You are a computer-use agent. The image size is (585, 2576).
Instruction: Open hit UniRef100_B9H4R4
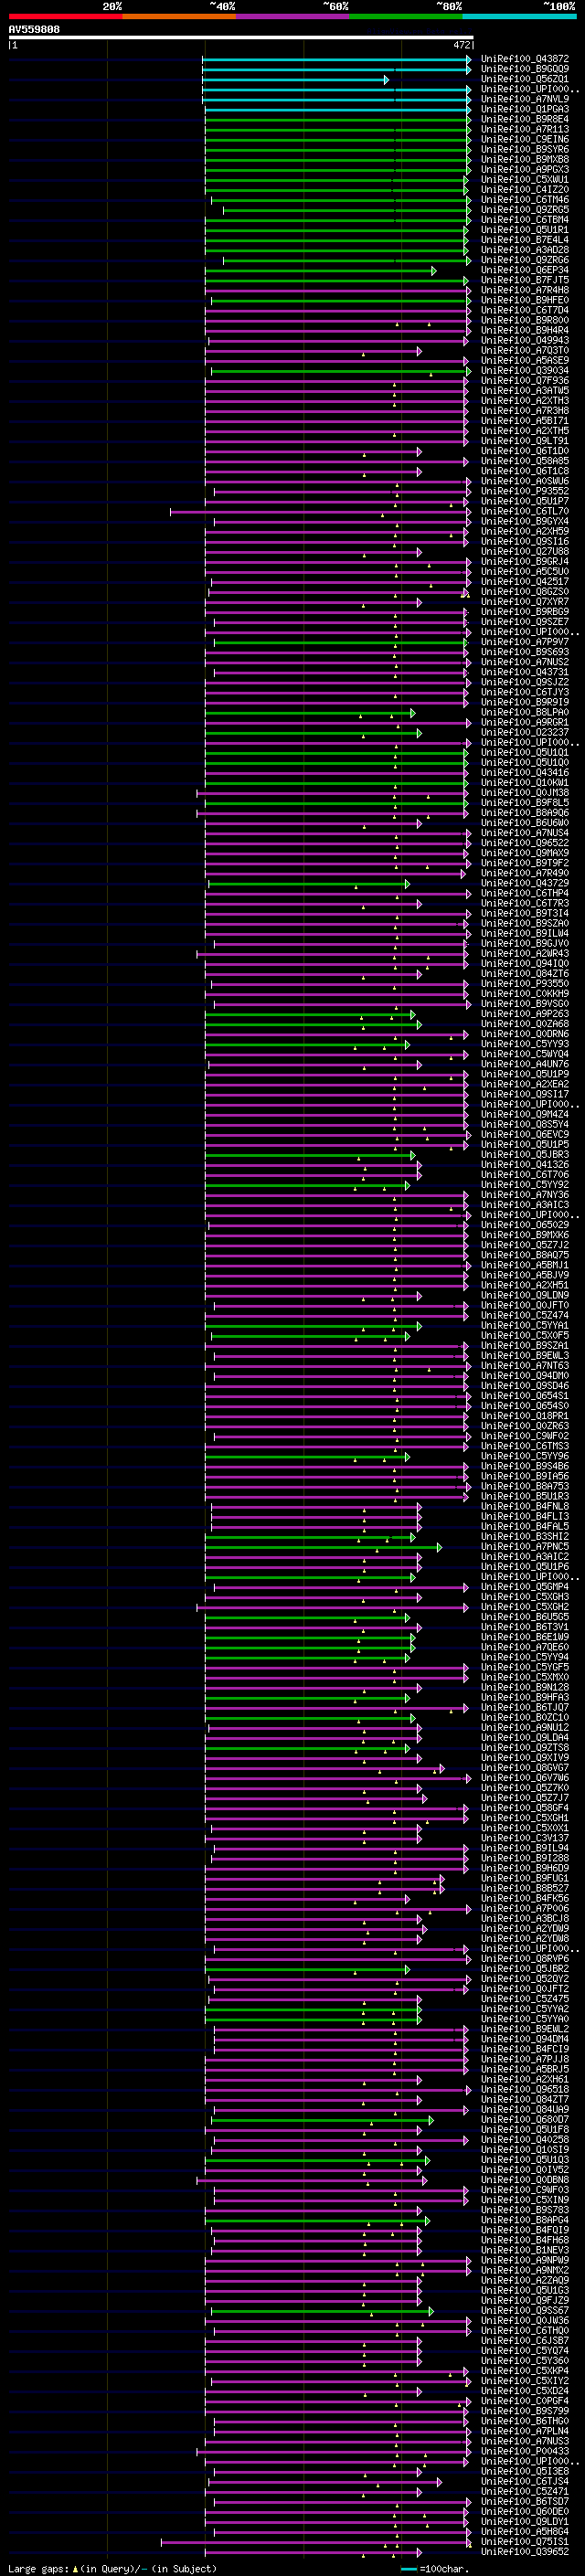pyautogui.click(x=525, y=330)
